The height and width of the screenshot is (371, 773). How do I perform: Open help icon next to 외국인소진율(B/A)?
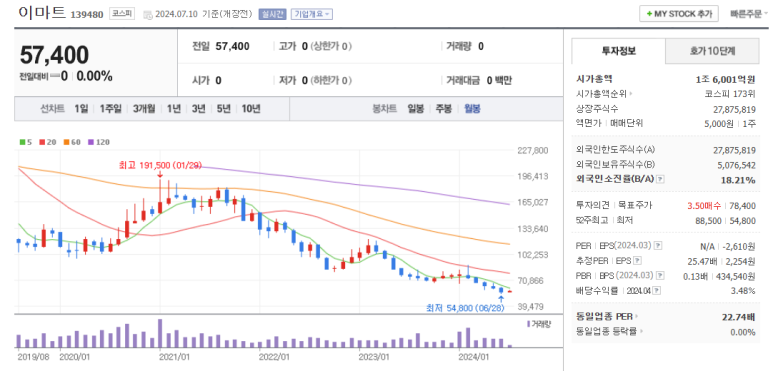(x=661, y=179)
